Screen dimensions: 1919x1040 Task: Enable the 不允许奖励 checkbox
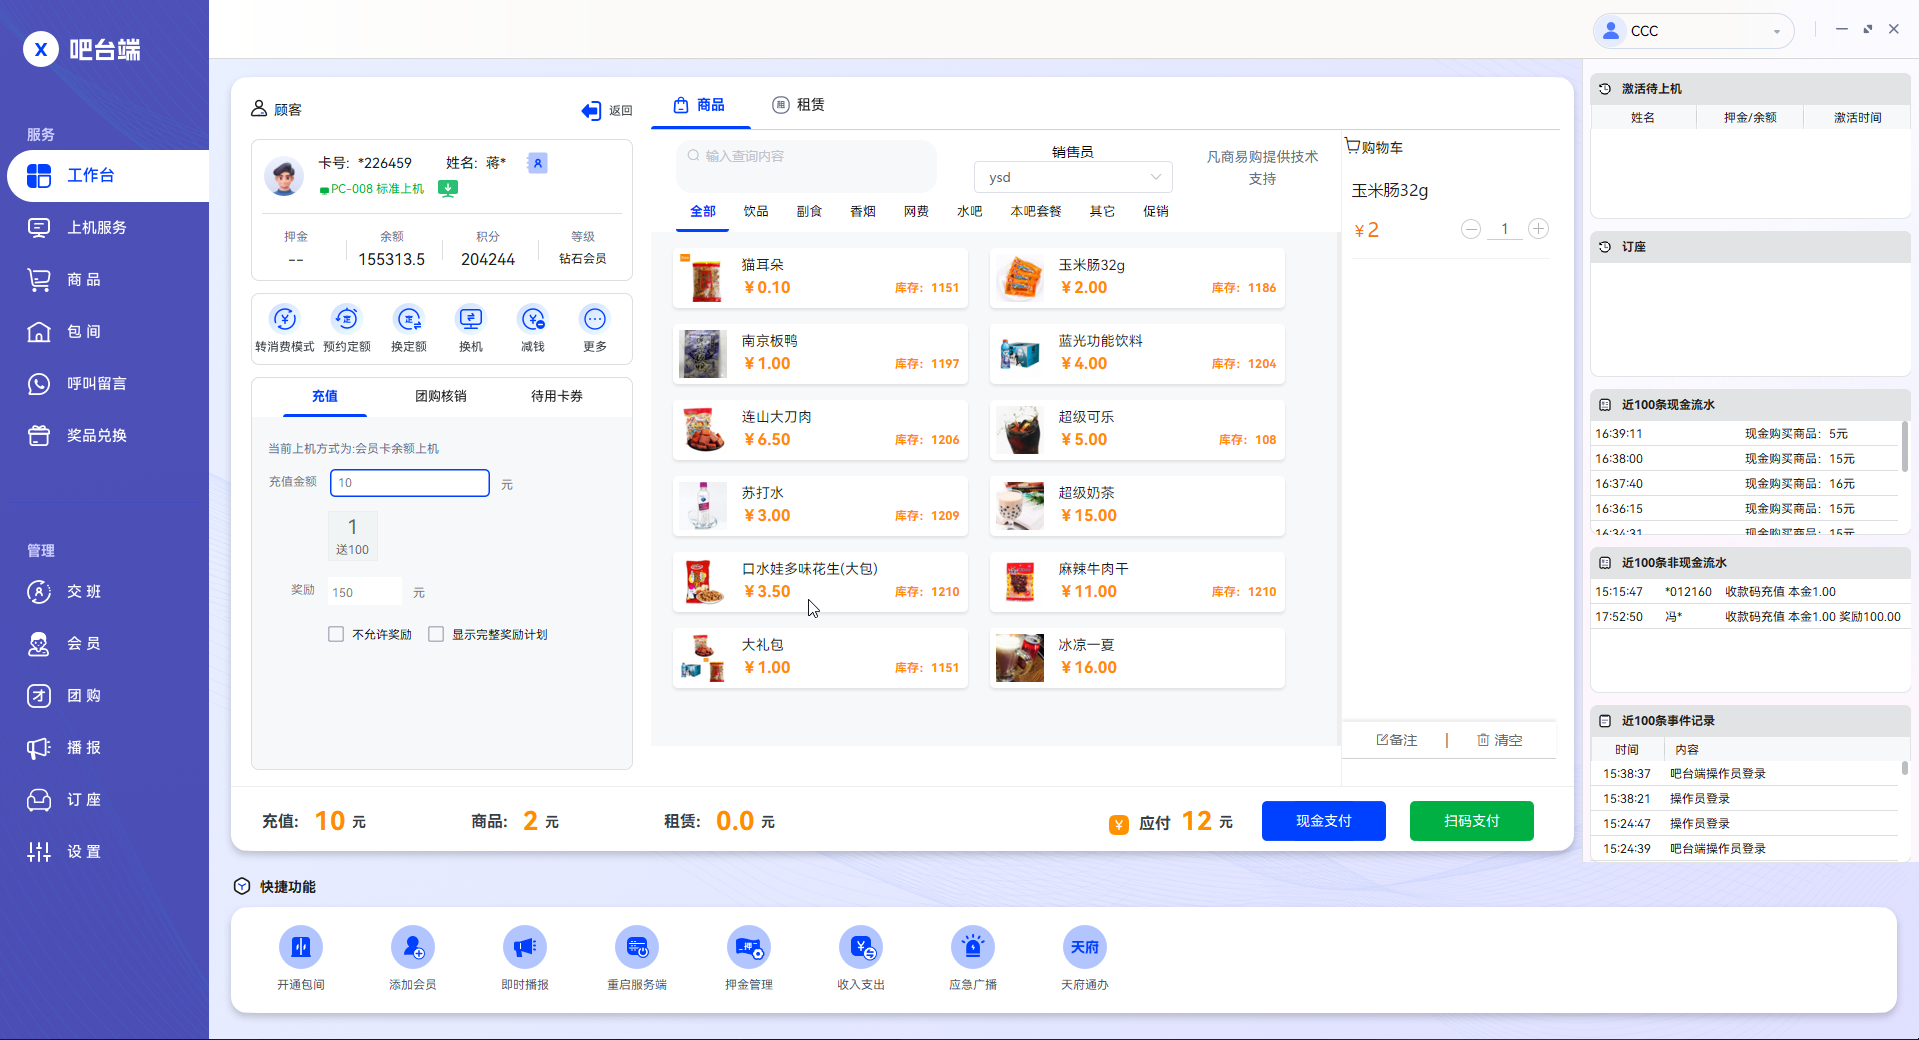tap(336, 634)
